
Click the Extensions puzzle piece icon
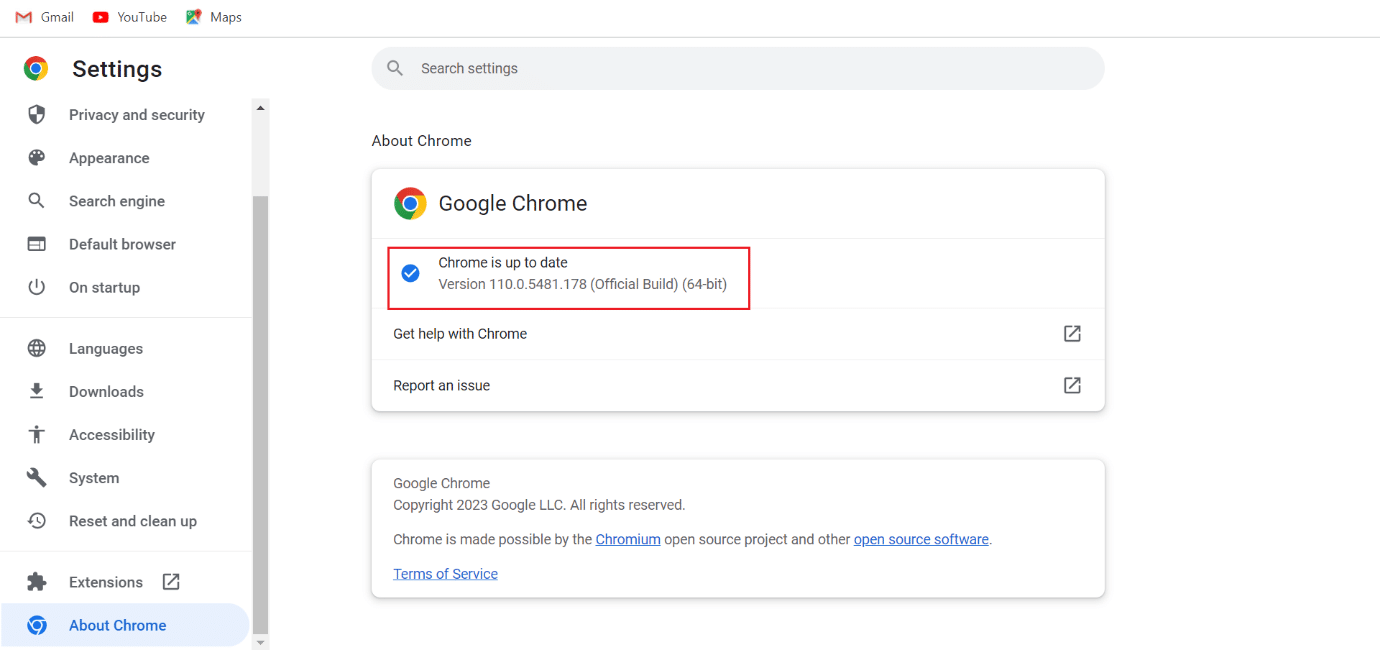37,581
